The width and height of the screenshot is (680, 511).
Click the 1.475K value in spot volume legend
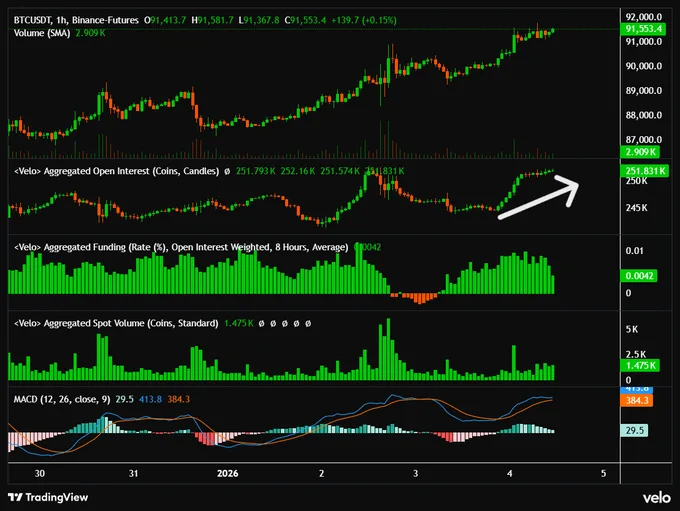[x=239, y=323]
